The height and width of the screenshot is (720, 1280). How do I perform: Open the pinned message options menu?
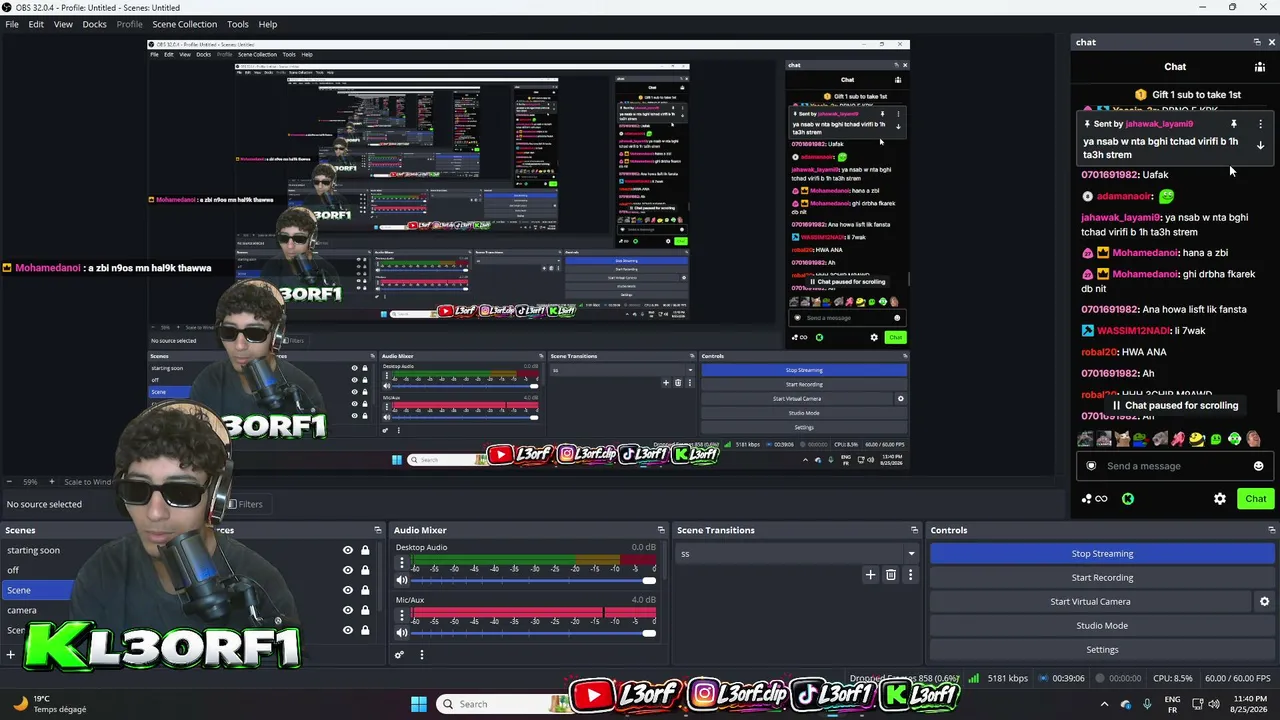pos(1260,124)
